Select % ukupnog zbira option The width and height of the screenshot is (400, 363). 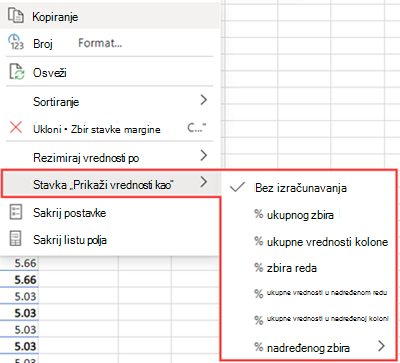pyautogui.click(x=309, y=215)
